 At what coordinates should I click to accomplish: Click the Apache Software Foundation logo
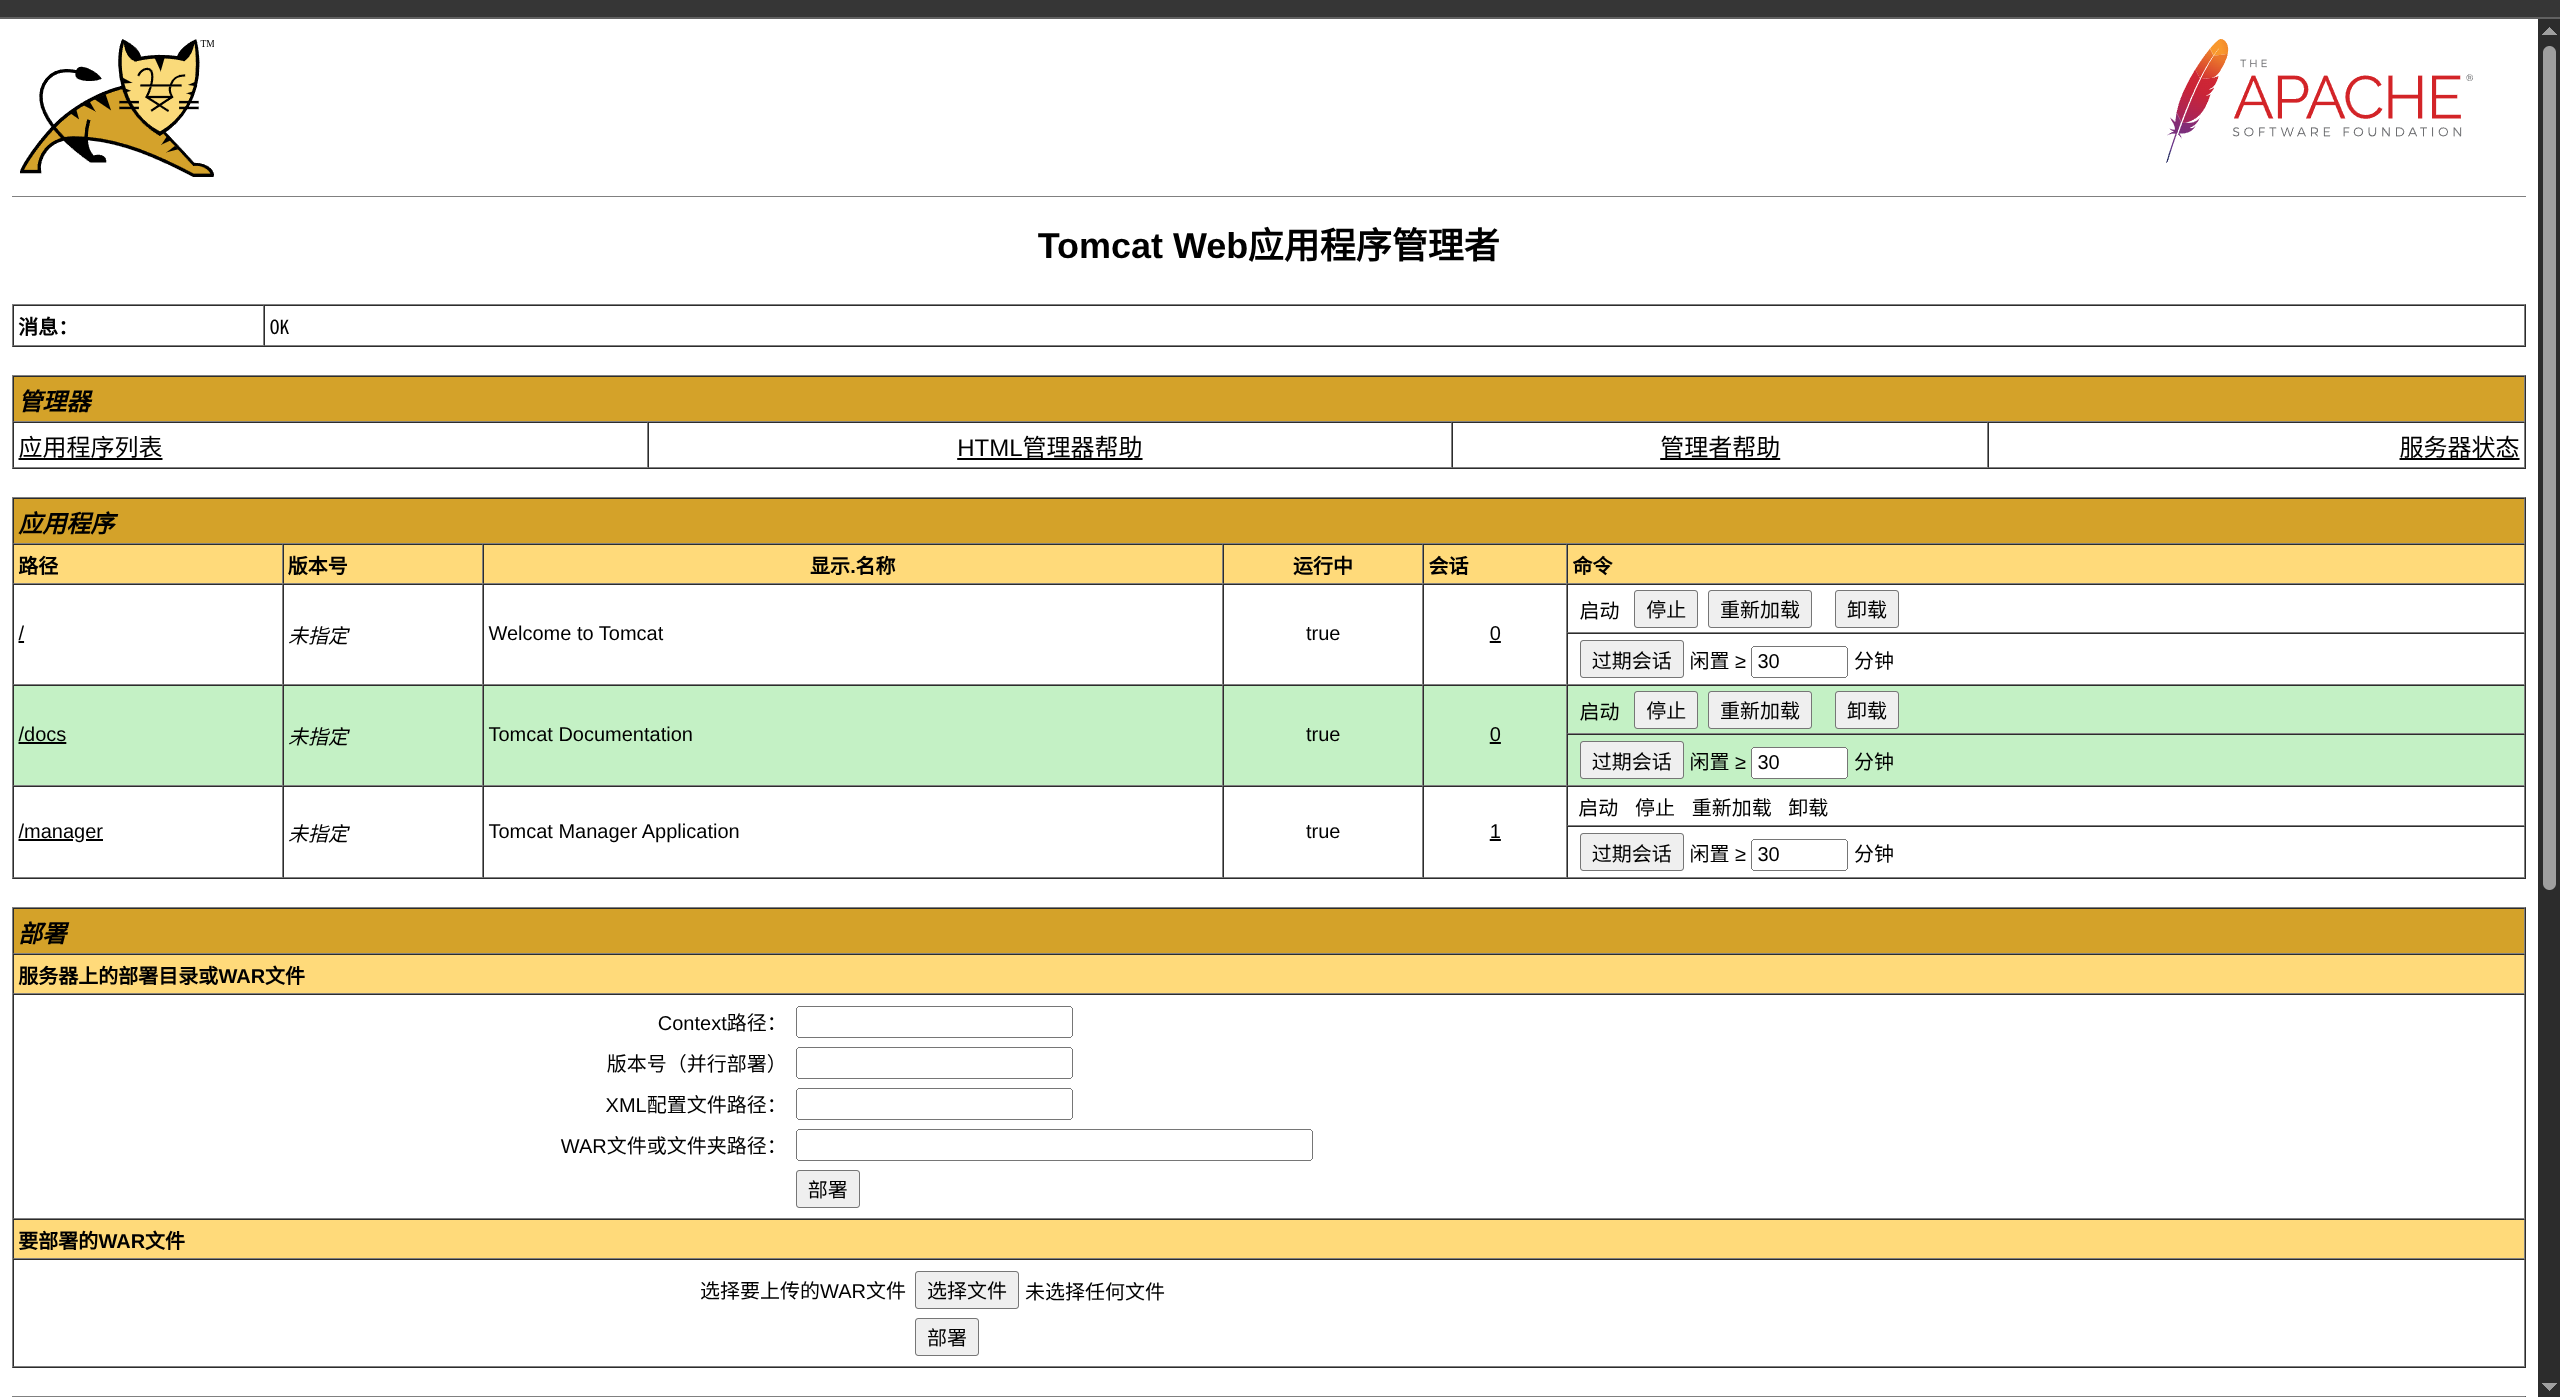click(x=2318, y=100)
